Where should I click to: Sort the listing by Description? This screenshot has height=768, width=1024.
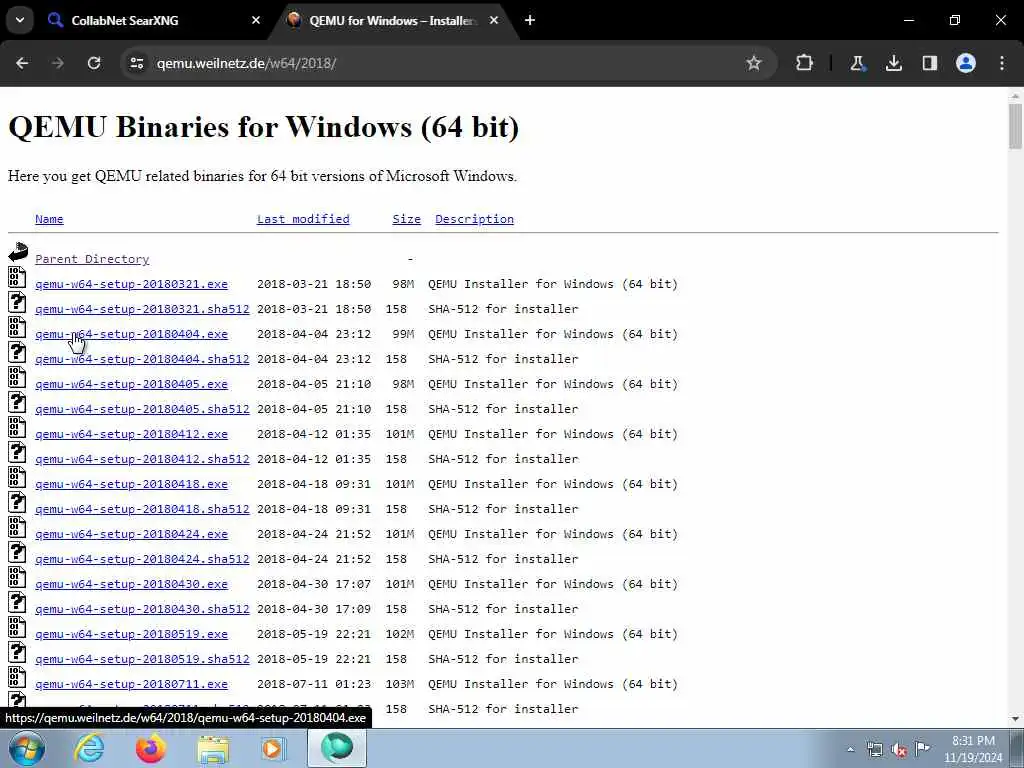pos(474,219)
